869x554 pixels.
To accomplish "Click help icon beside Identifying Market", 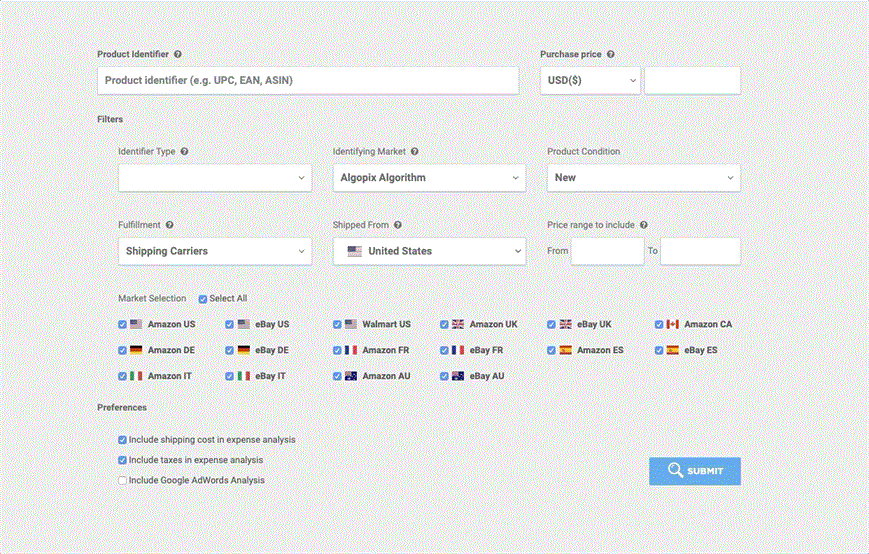I will click(x=415, y=151).
